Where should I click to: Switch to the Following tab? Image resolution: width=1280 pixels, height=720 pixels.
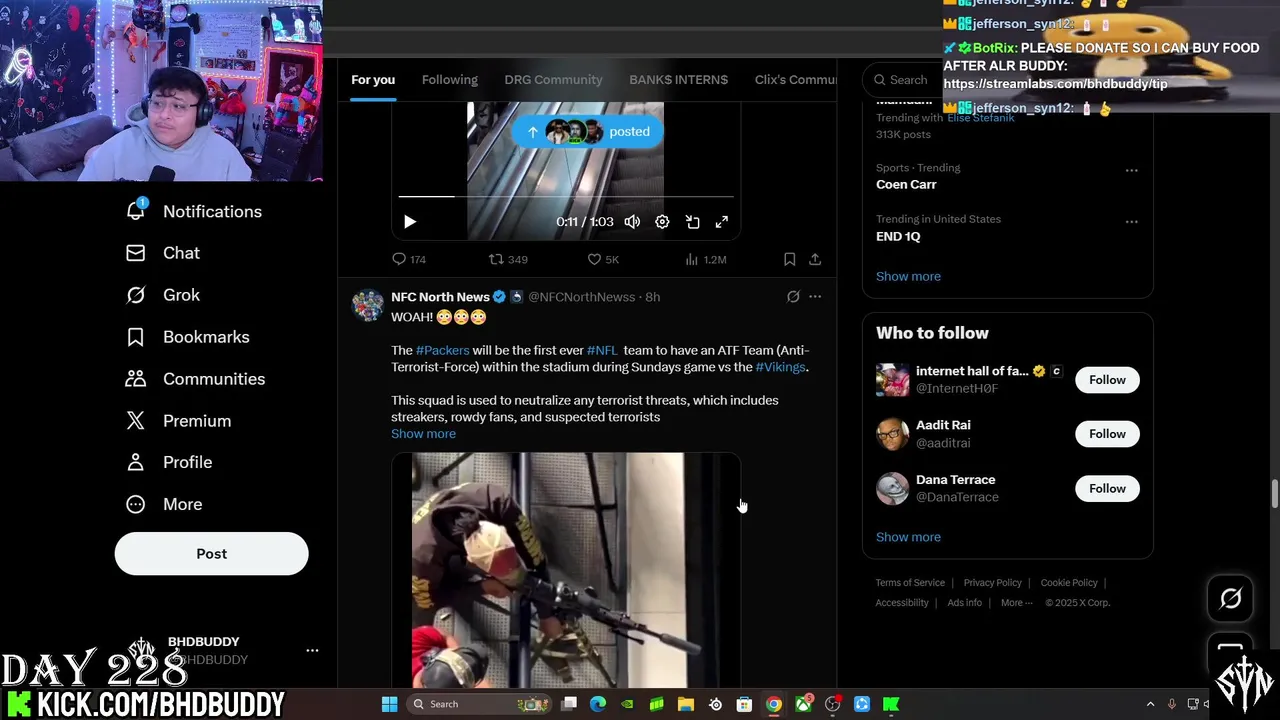tap(450, 80)
